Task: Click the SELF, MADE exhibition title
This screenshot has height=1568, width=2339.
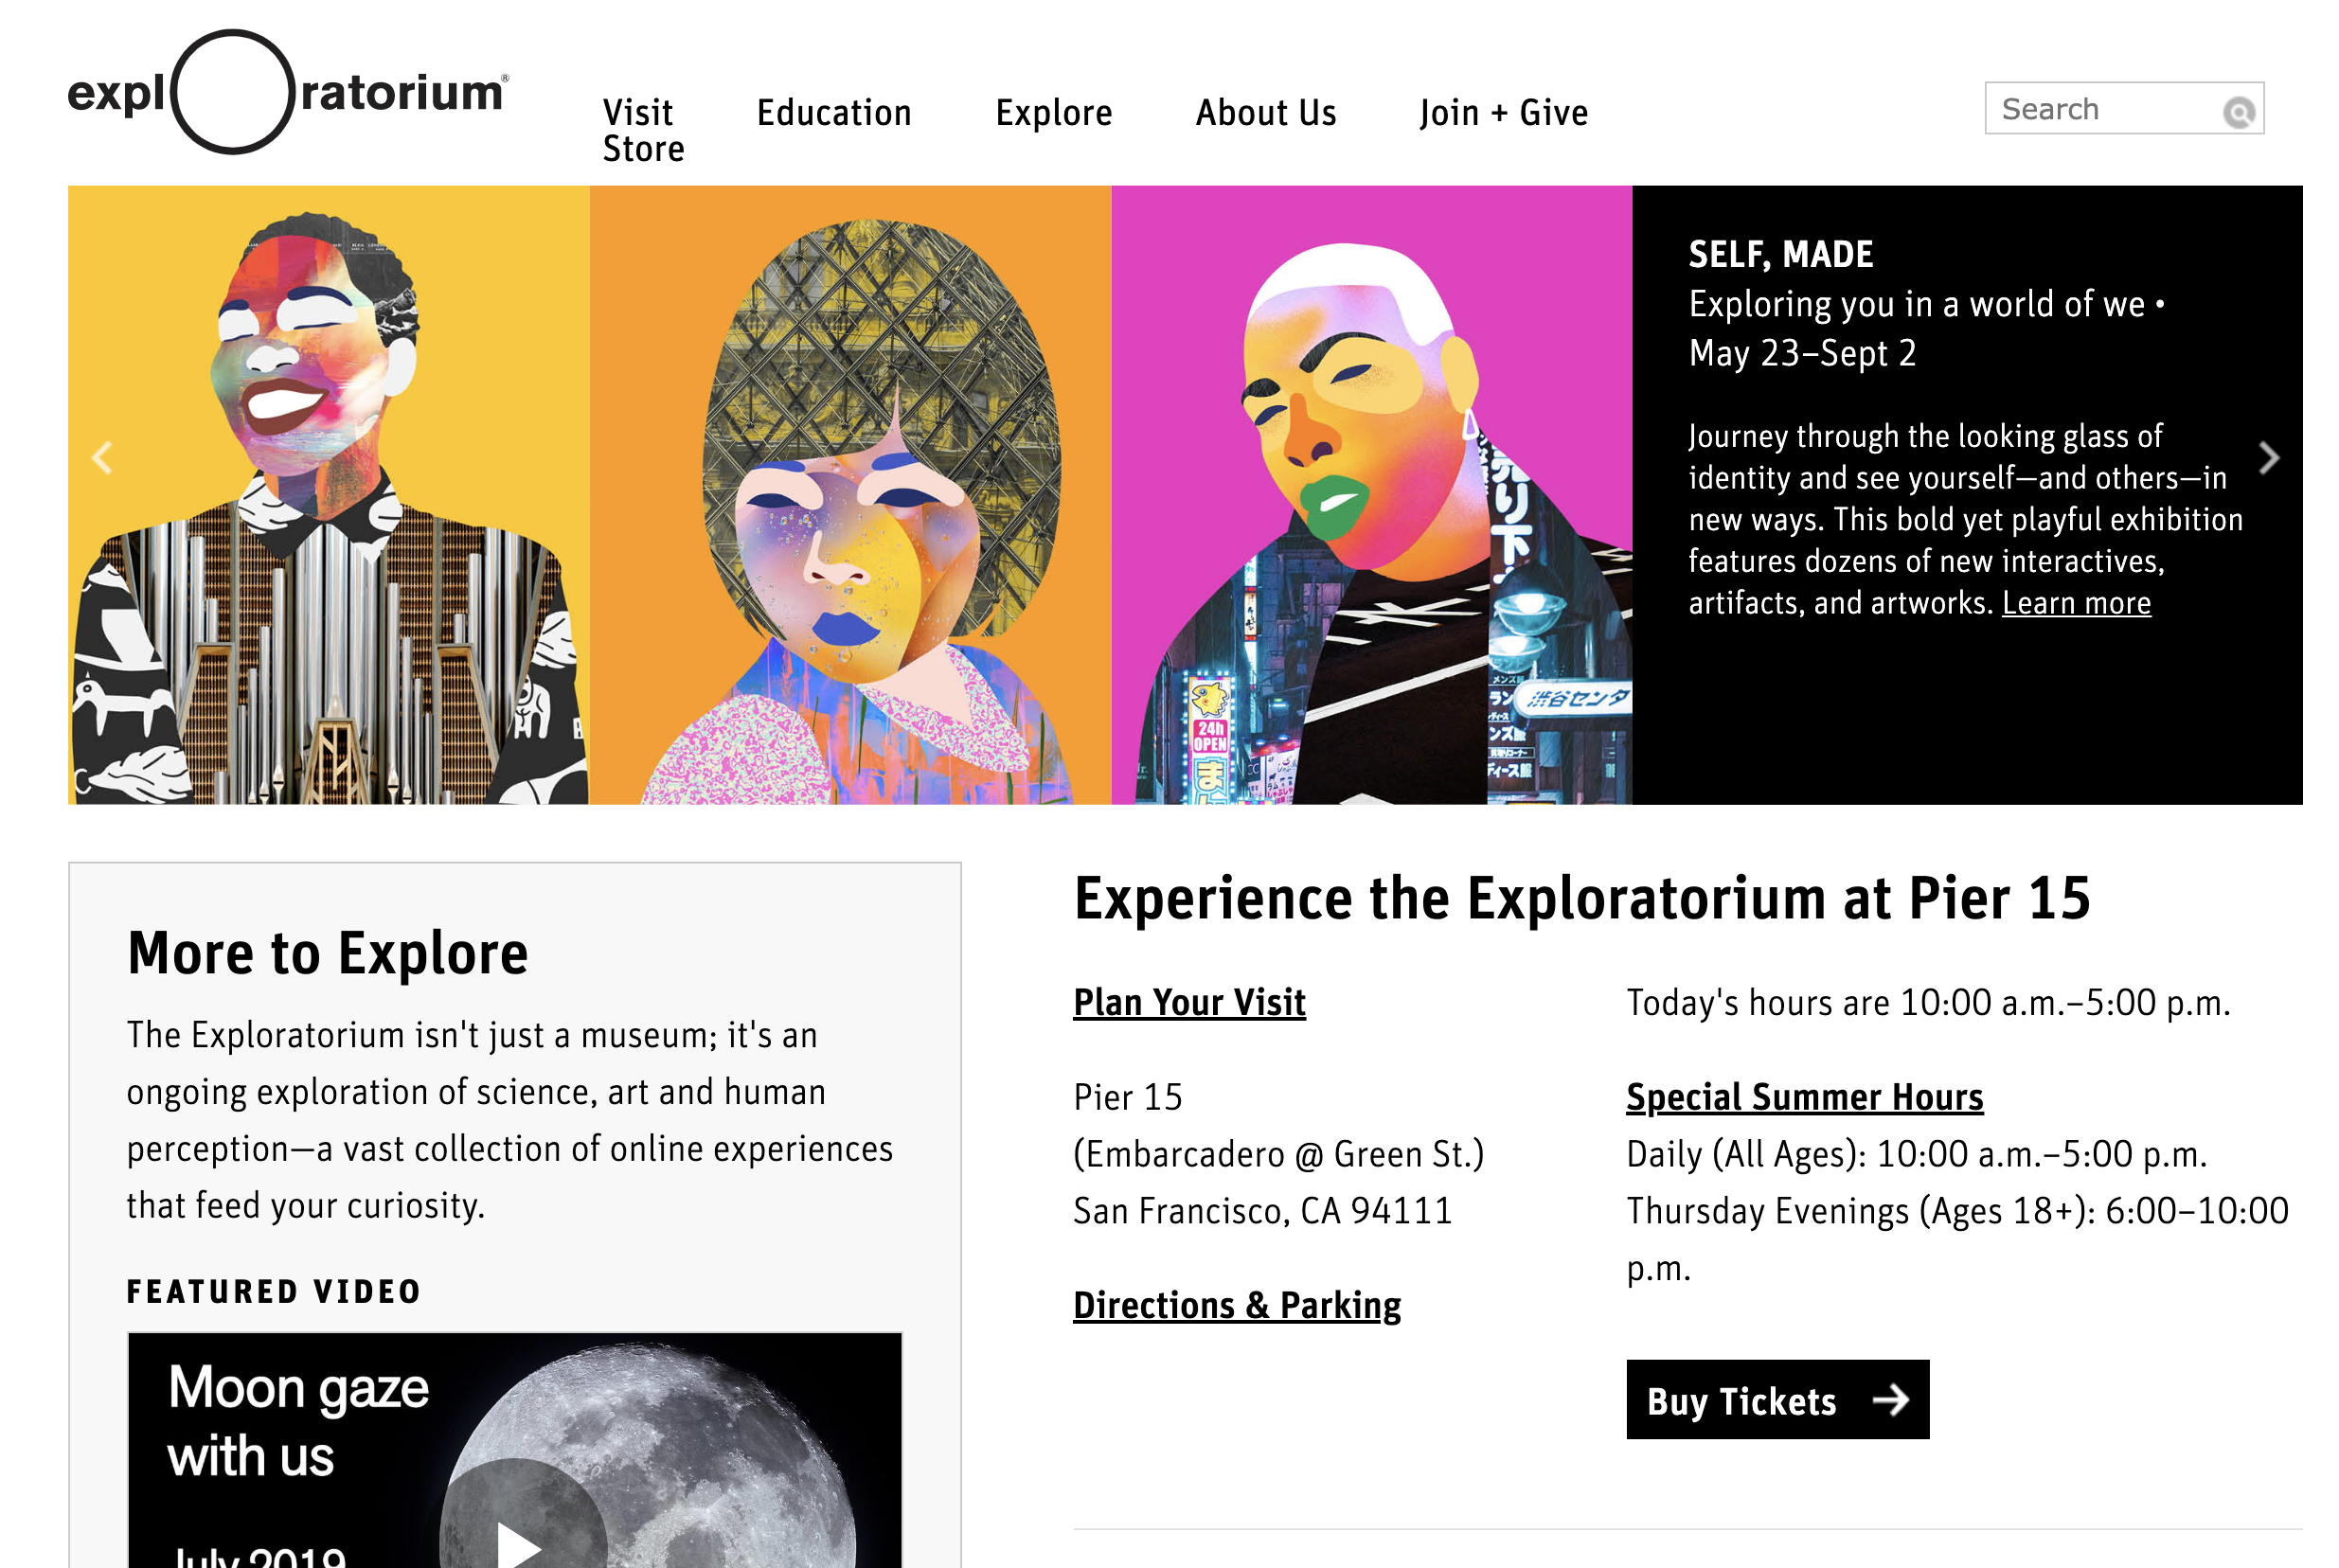Action: click(x=1780, y=254)
